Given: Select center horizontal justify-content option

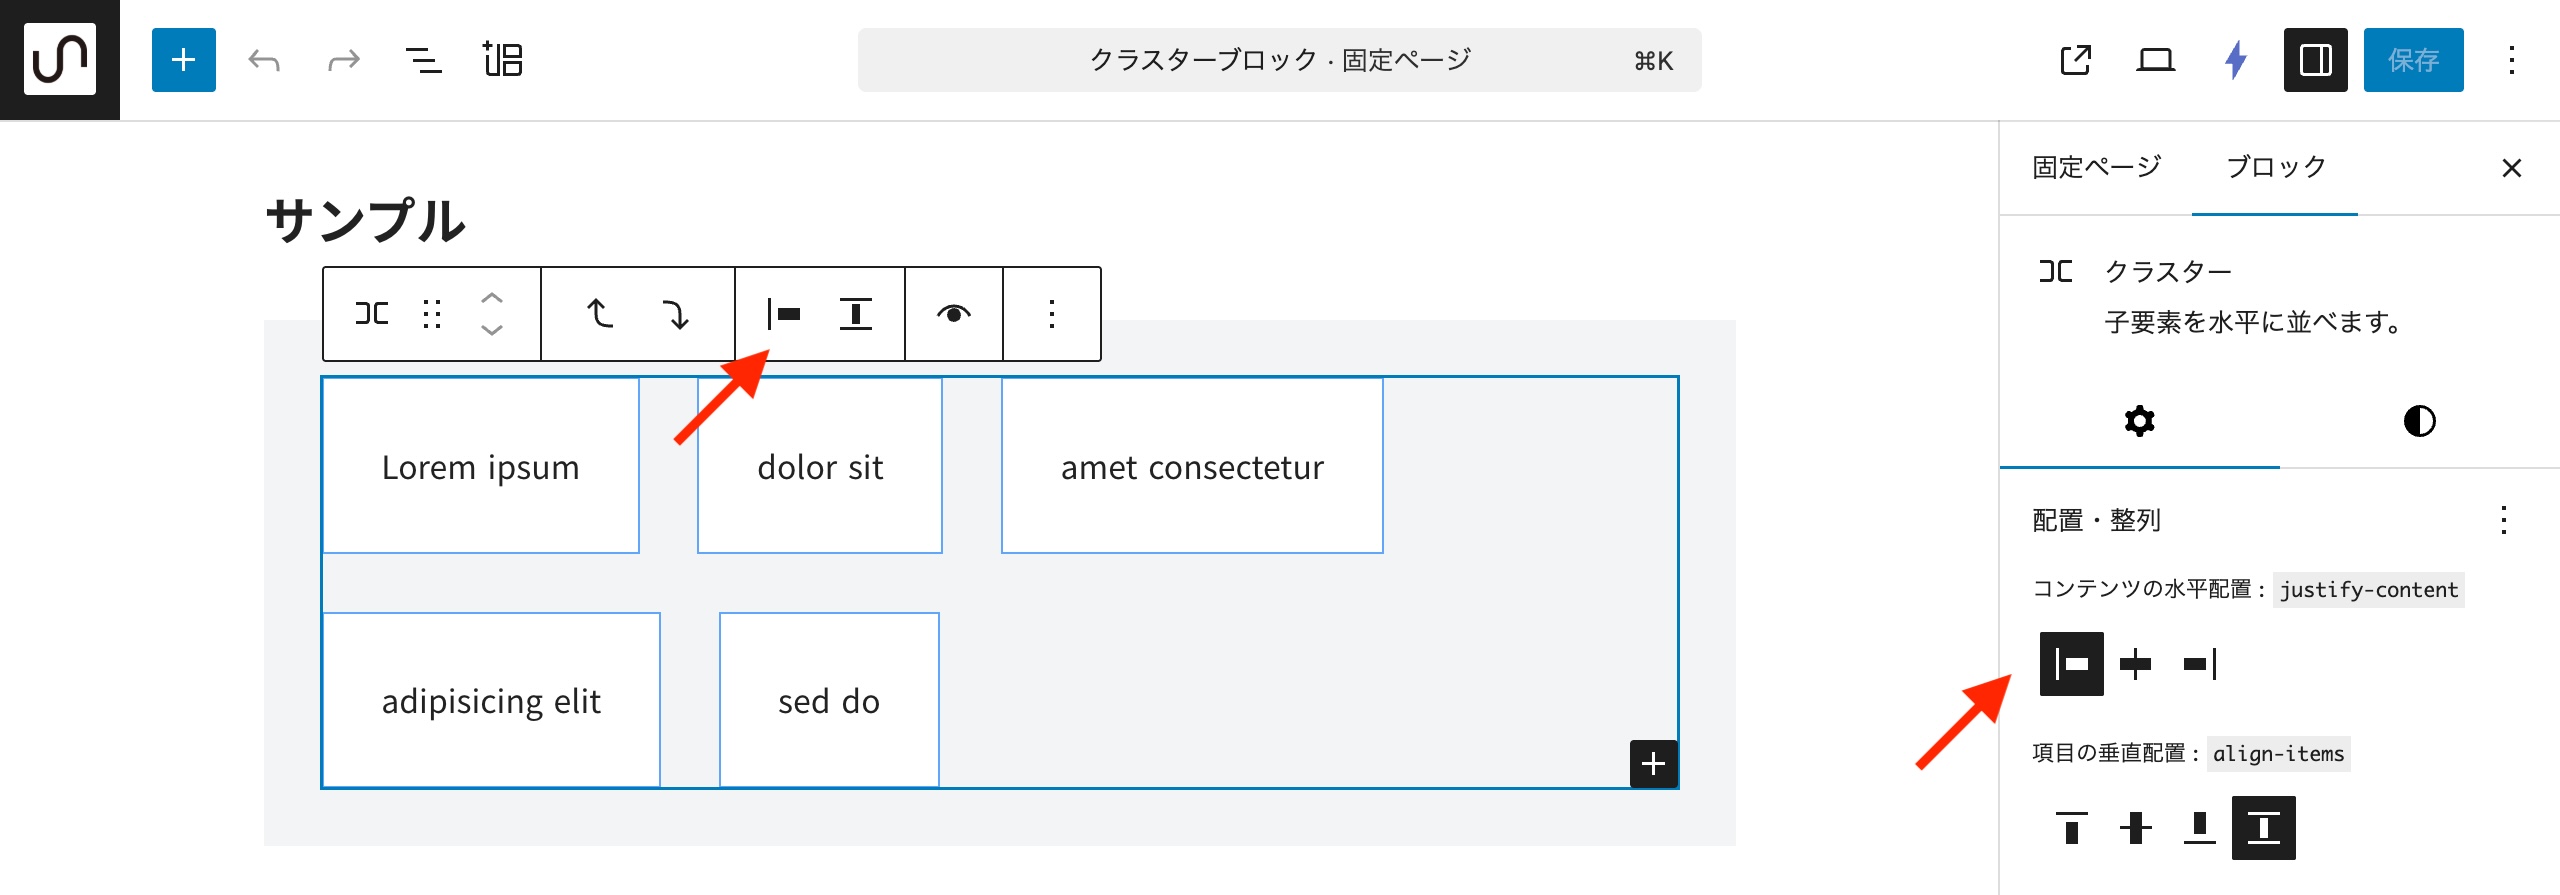Looking at the screenshot, I should (x=2135, y=664).
